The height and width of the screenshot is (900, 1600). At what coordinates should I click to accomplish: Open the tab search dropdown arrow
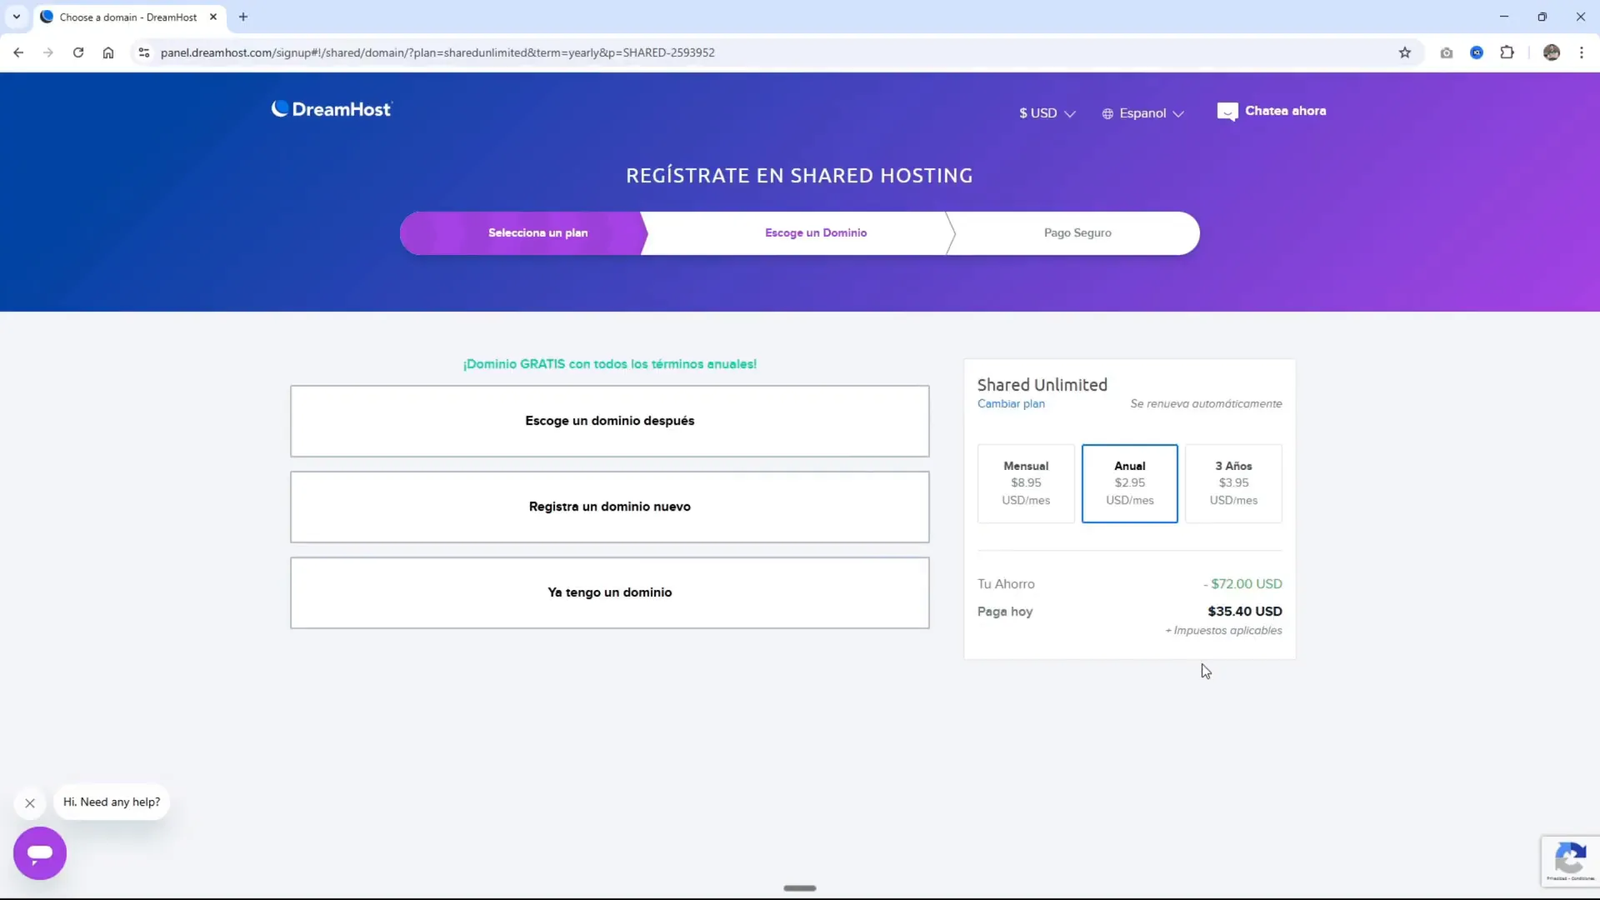16,17
